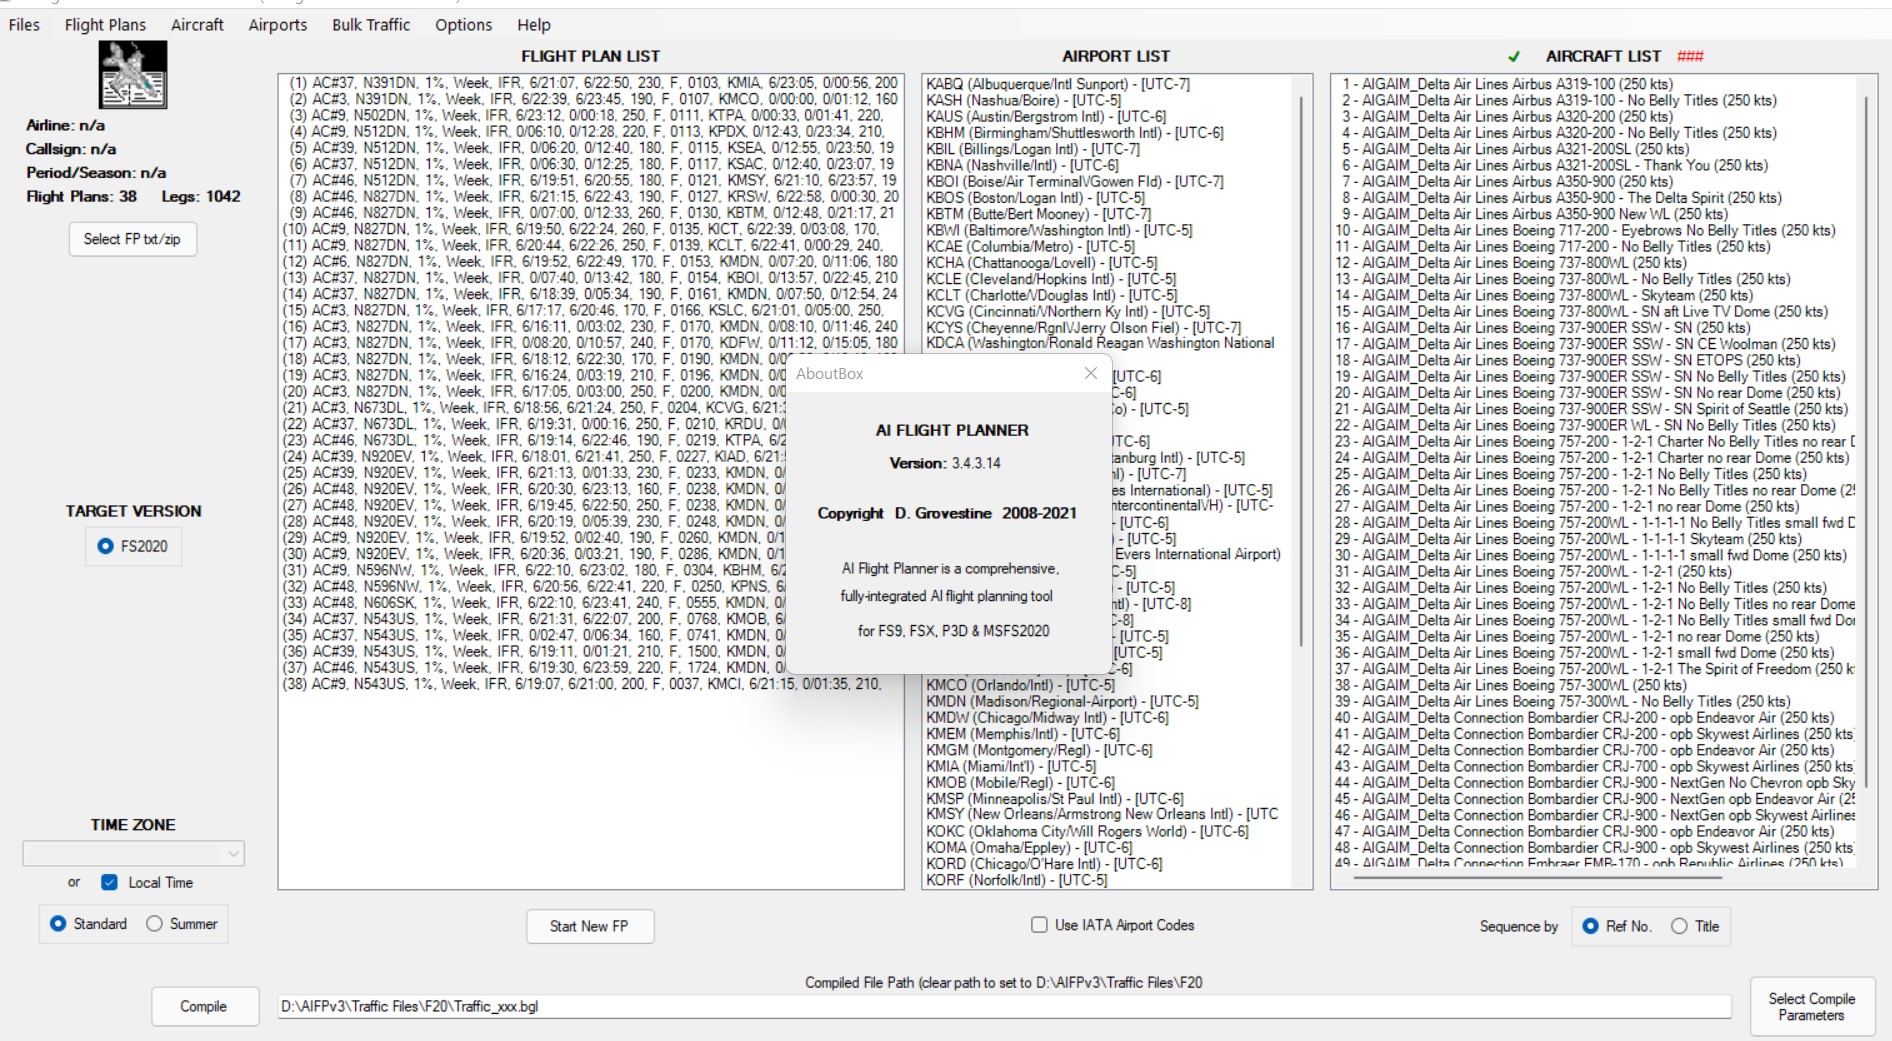Click the green checkmark beside AIRCRAFT LIST
1892x1041 pixels.
point(1514,56)
